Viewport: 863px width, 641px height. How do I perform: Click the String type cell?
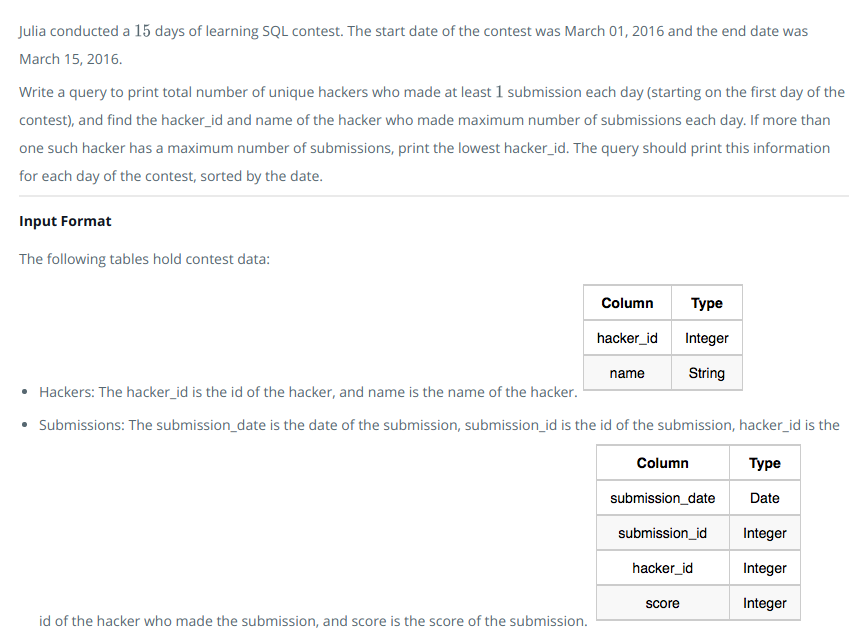(707, 373)
